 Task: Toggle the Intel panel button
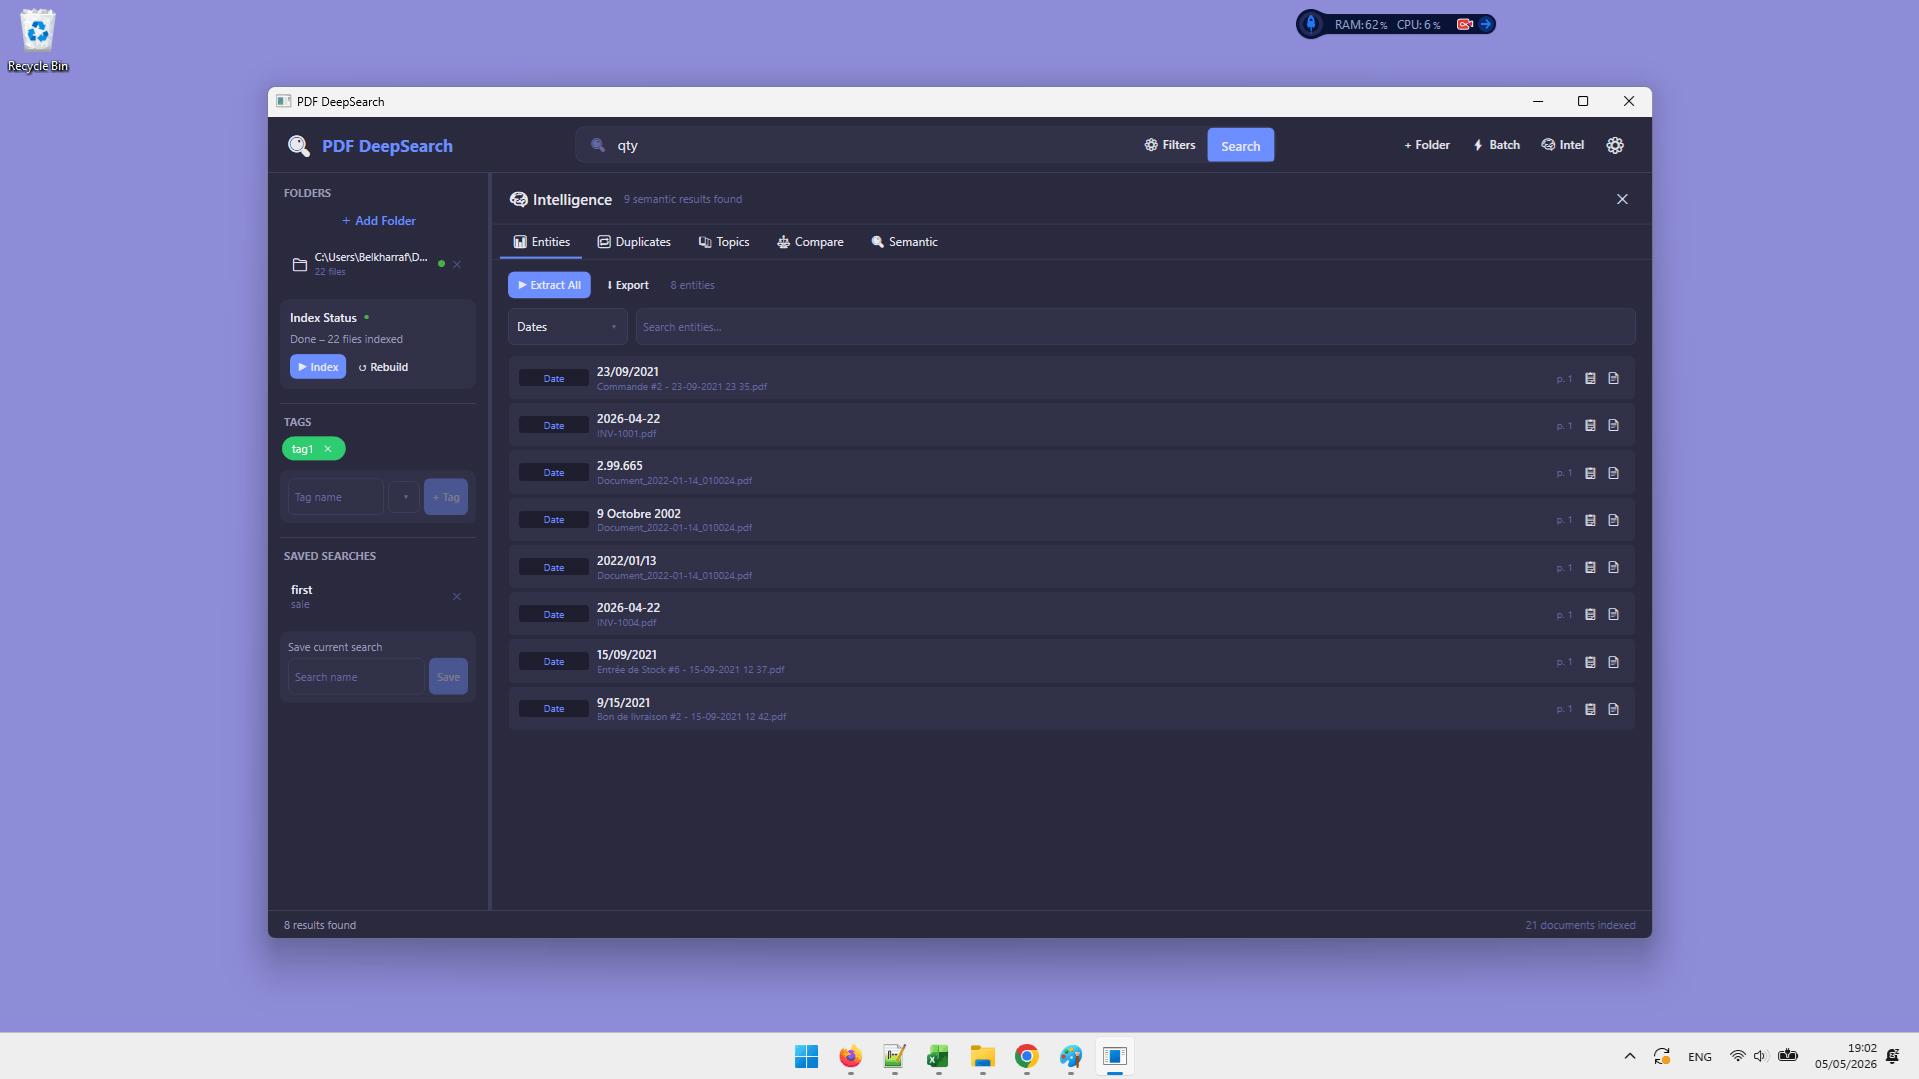(1563, 145)
